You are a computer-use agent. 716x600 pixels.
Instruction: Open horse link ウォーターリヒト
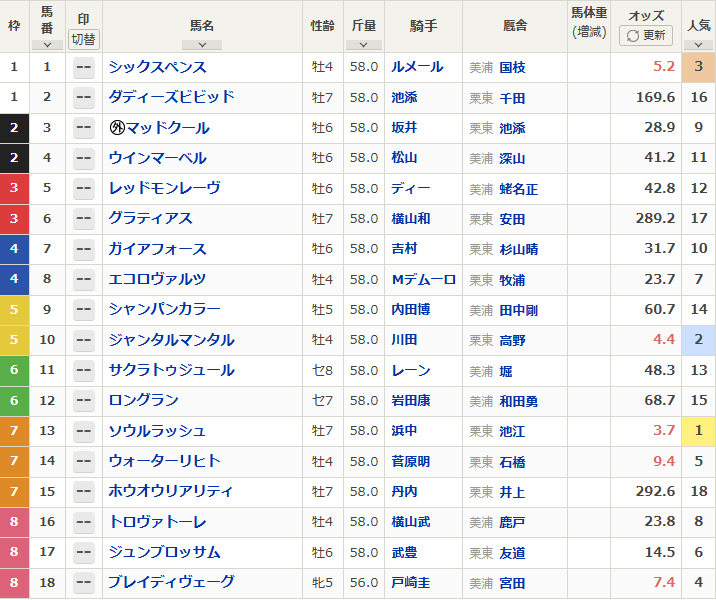[164, 461]
